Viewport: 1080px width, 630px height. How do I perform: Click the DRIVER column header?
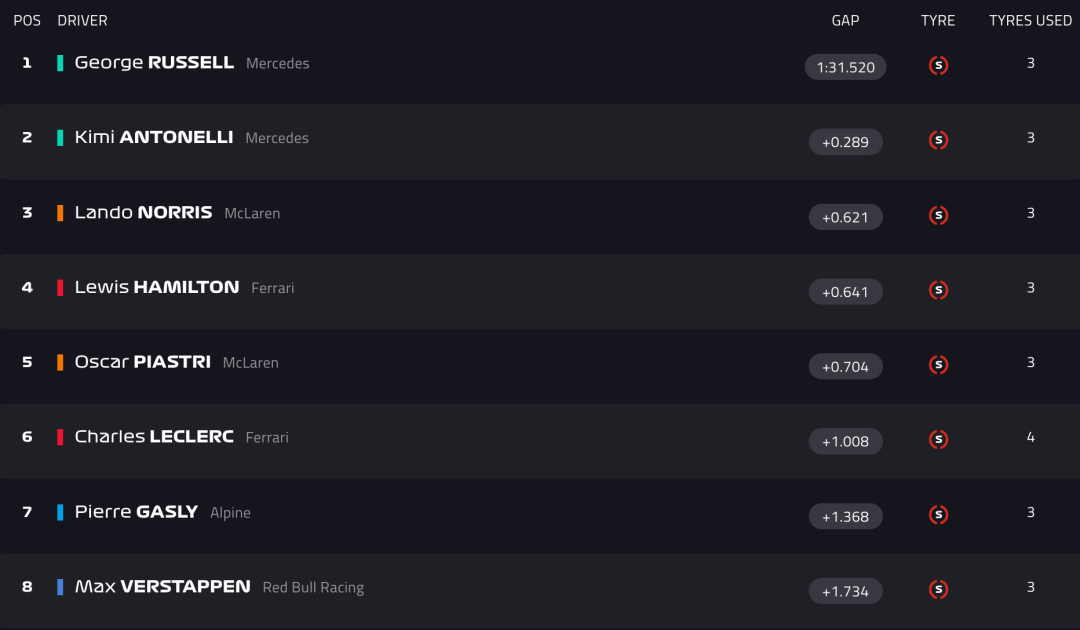click(x=82, y=21)
